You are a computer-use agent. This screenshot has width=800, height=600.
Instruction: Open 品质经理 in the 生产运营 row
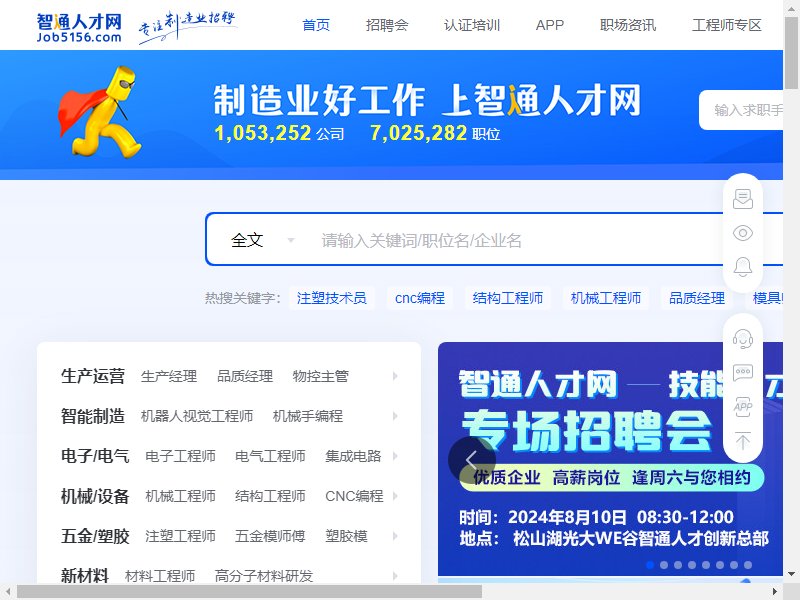coord(245,377)
